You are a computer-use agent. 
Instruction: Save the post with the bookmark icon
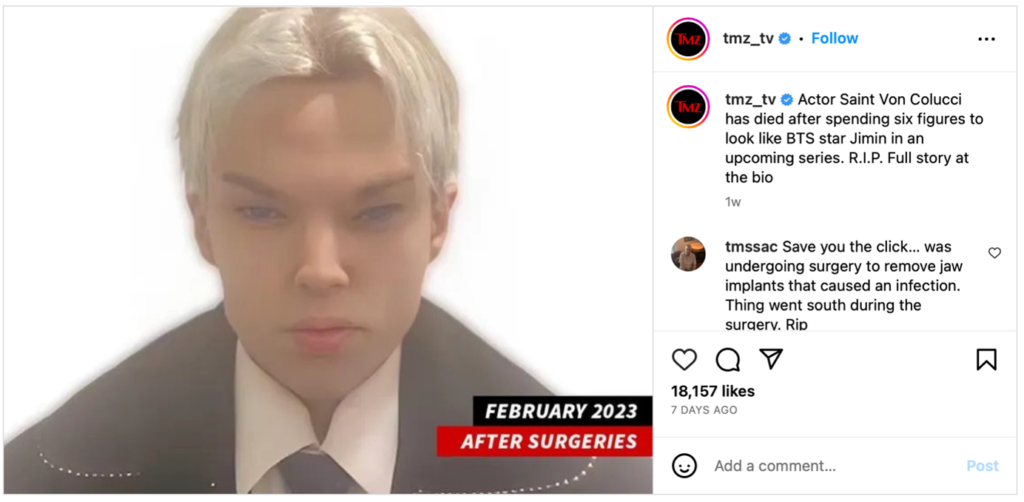click(x=986, y=359)
